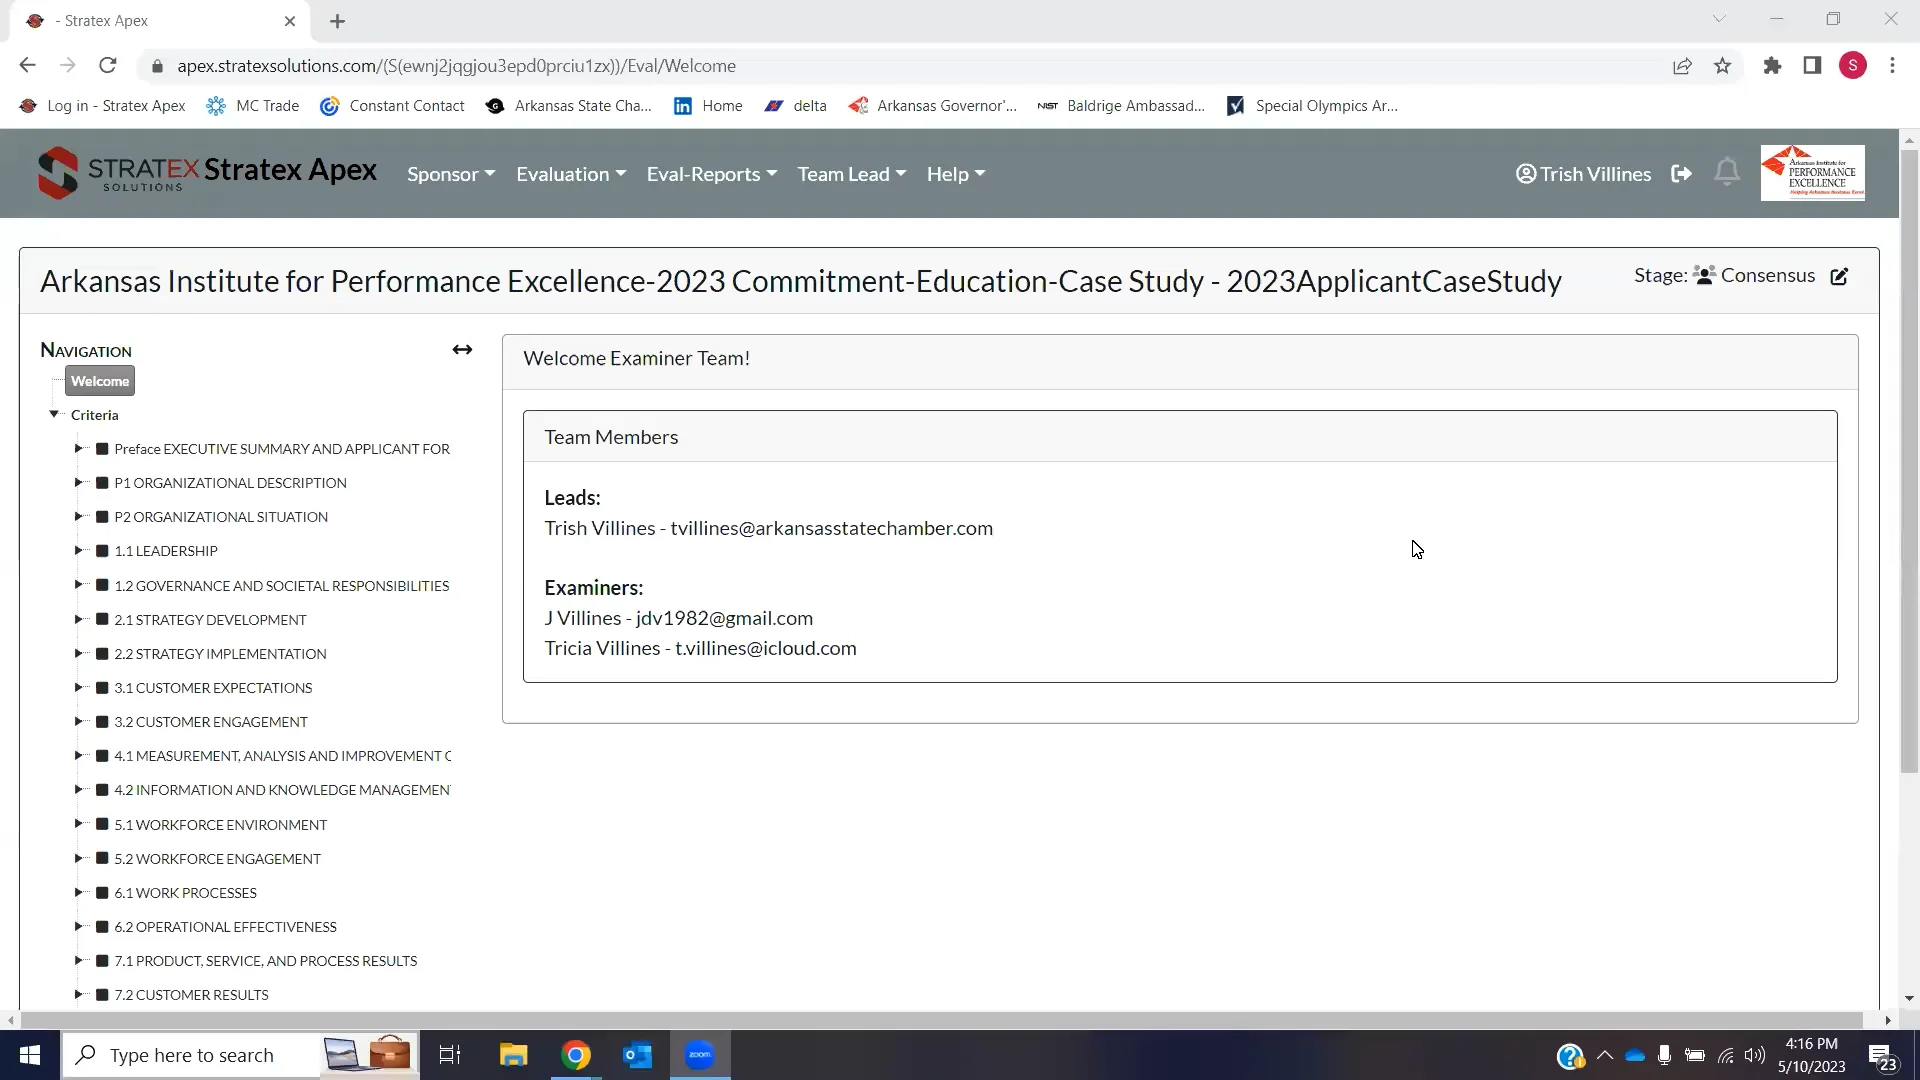
Task: Click the edit Stage pencil icon
Action: 1839,277
